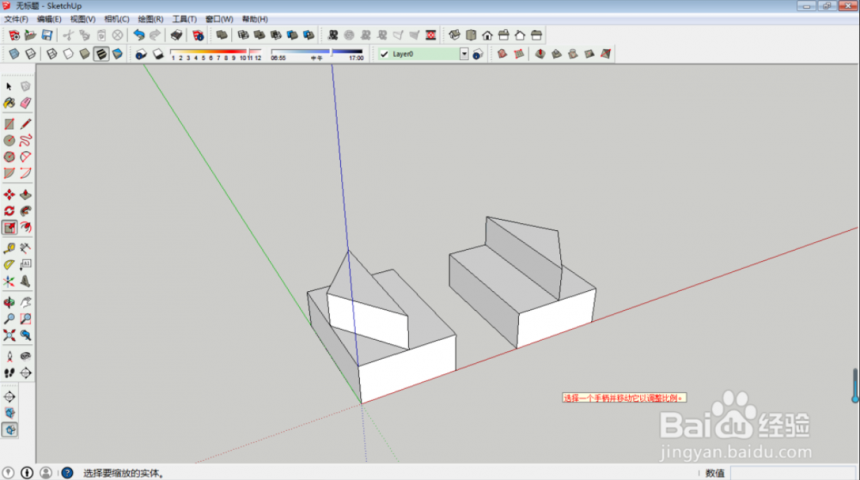The height and width of the screenshot is (480, 860).
Task: Click the Save floppy disk icon
Action: (47, 36)
